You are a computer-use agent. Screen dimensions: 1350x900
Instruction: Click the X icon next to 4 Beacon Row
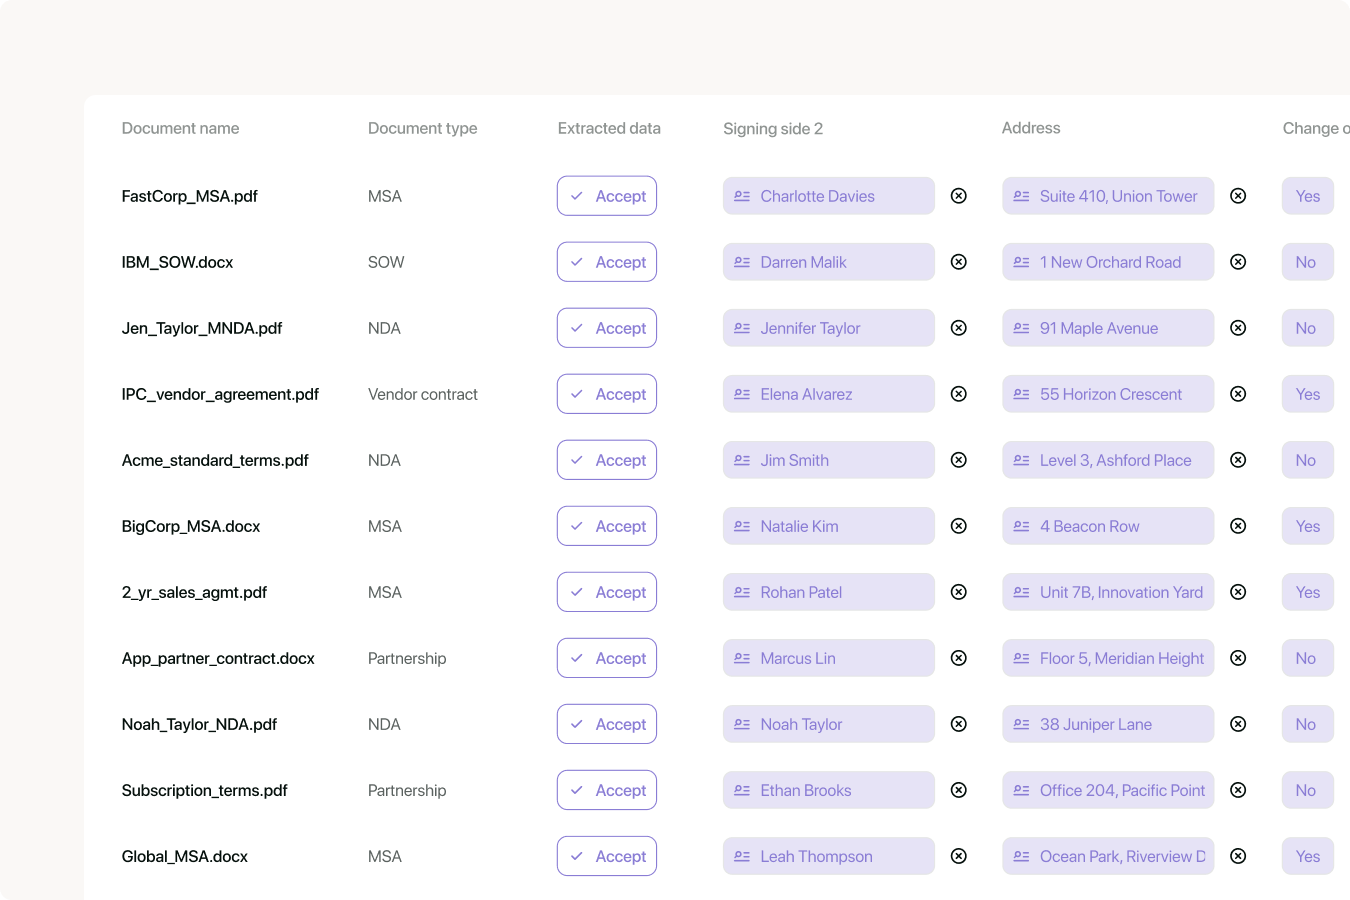(1237, 526)
